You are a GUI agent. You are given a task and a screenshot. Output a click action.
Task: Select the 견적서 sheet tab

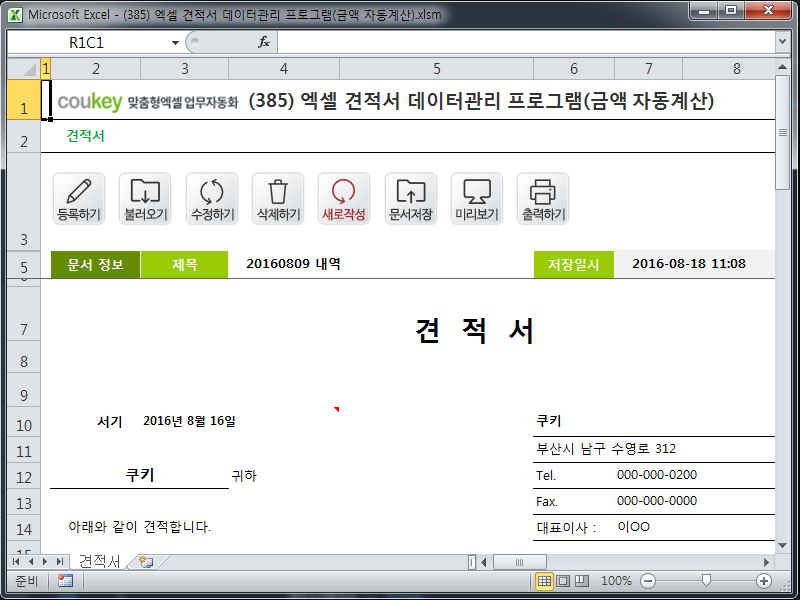(99, 562)
